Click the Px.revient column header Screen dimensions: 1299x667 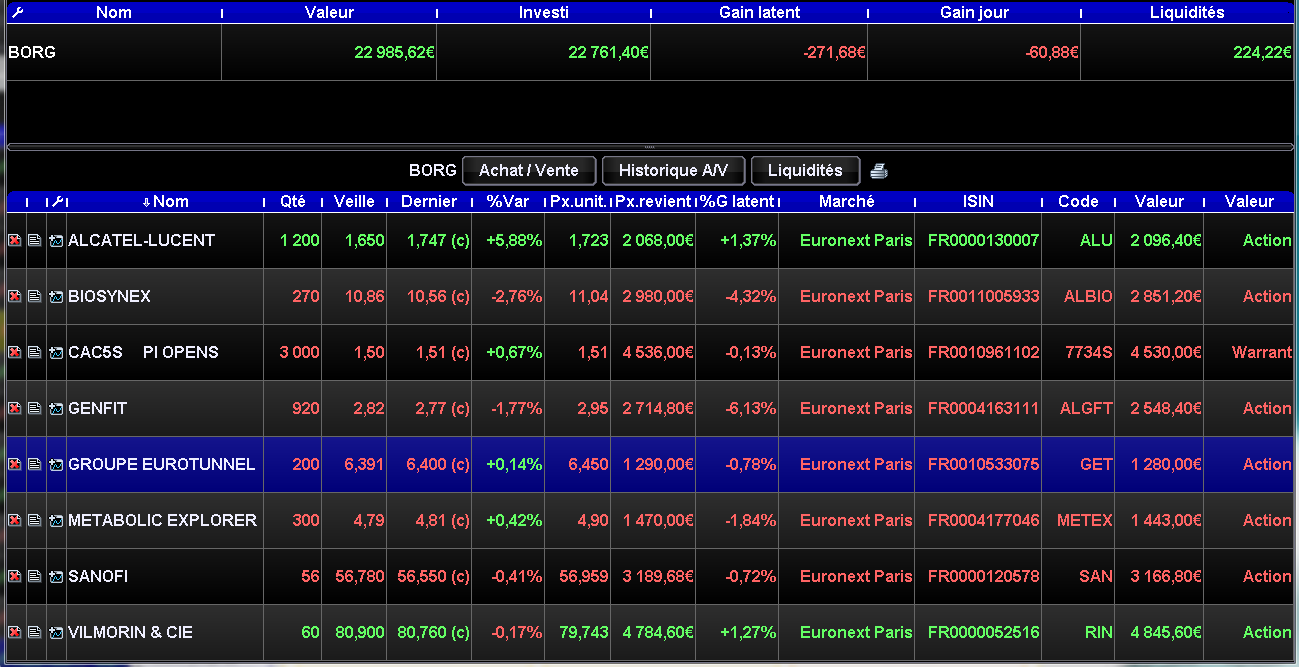653,201
